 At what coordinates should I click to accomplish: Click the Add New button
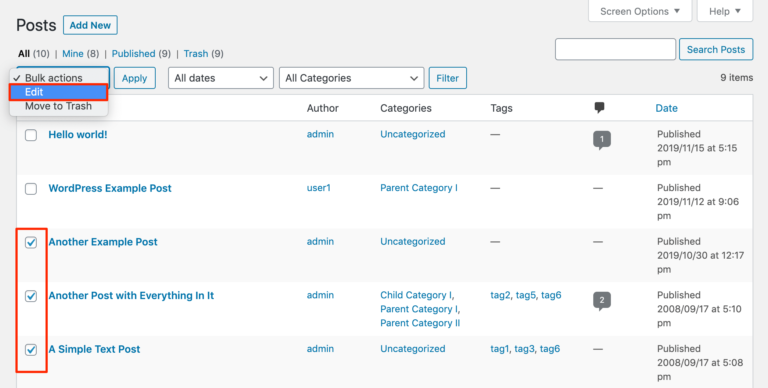point(90,25)
